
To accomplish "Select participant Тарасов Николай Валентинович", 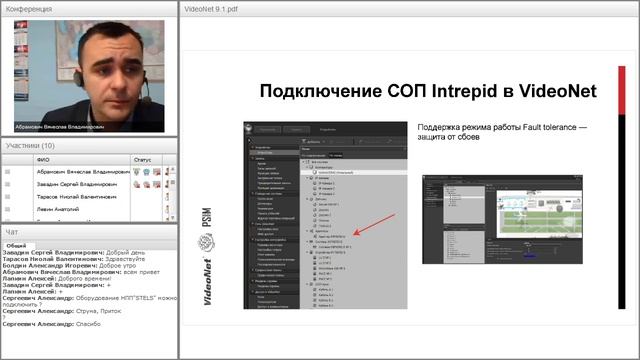I will [77, 197].
